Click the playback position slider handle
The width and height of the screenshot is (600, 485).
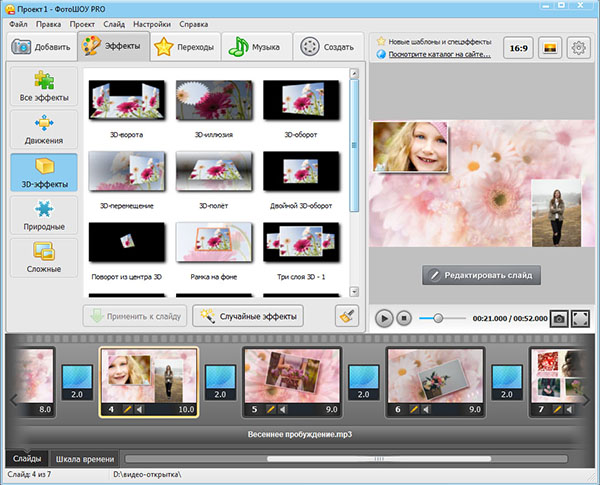point(437,318)
